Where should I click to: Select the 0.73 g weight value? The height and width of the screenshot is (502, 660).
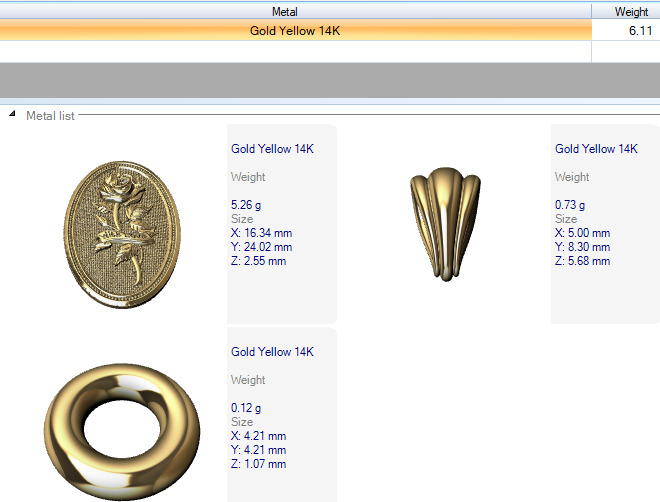tap(570, 205)
